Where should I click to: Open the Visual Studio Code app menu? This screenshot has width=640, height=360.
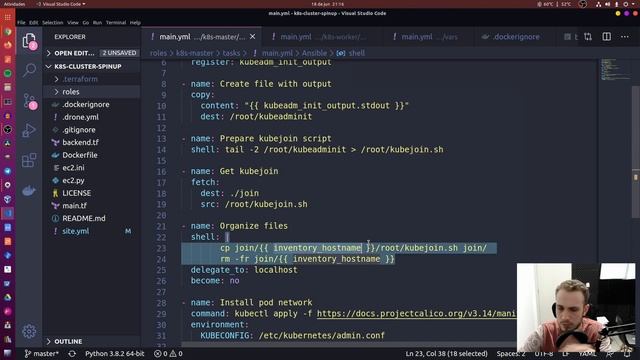[x=61, y=4]
